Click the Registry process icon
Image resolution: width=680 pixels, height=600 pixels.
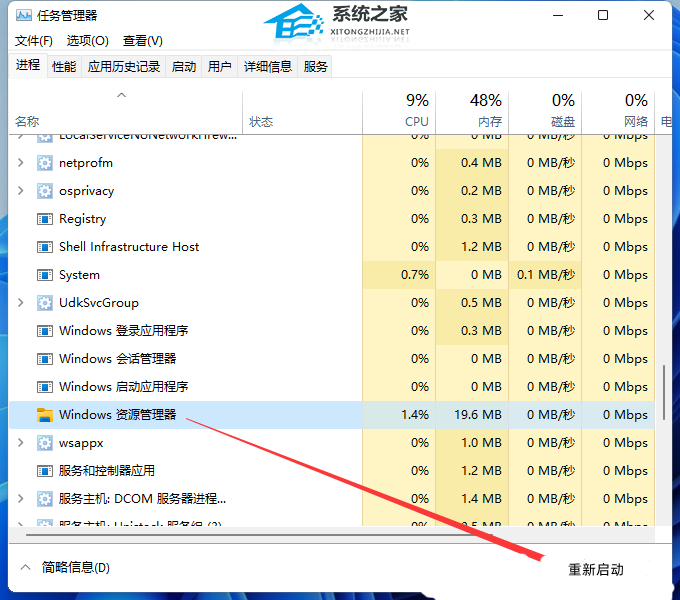(x=44, y=219)
